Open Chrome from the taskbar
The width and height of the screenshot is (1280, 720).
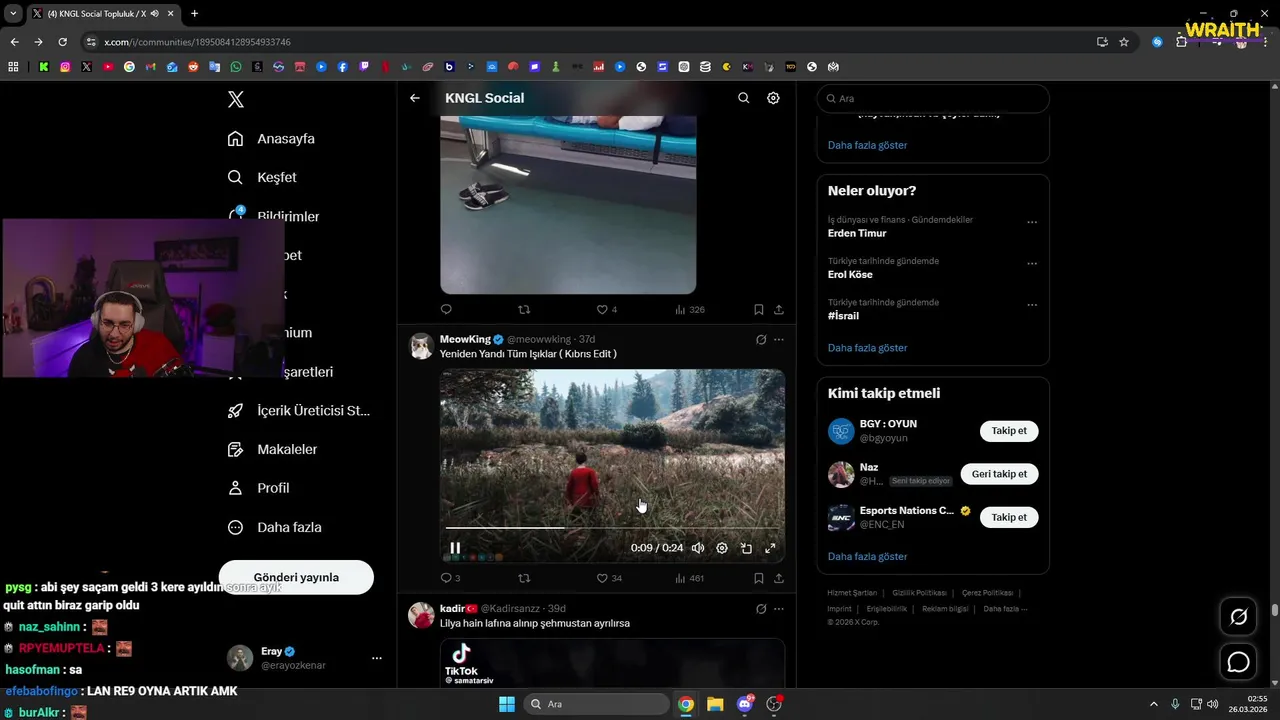click(686, 704)
